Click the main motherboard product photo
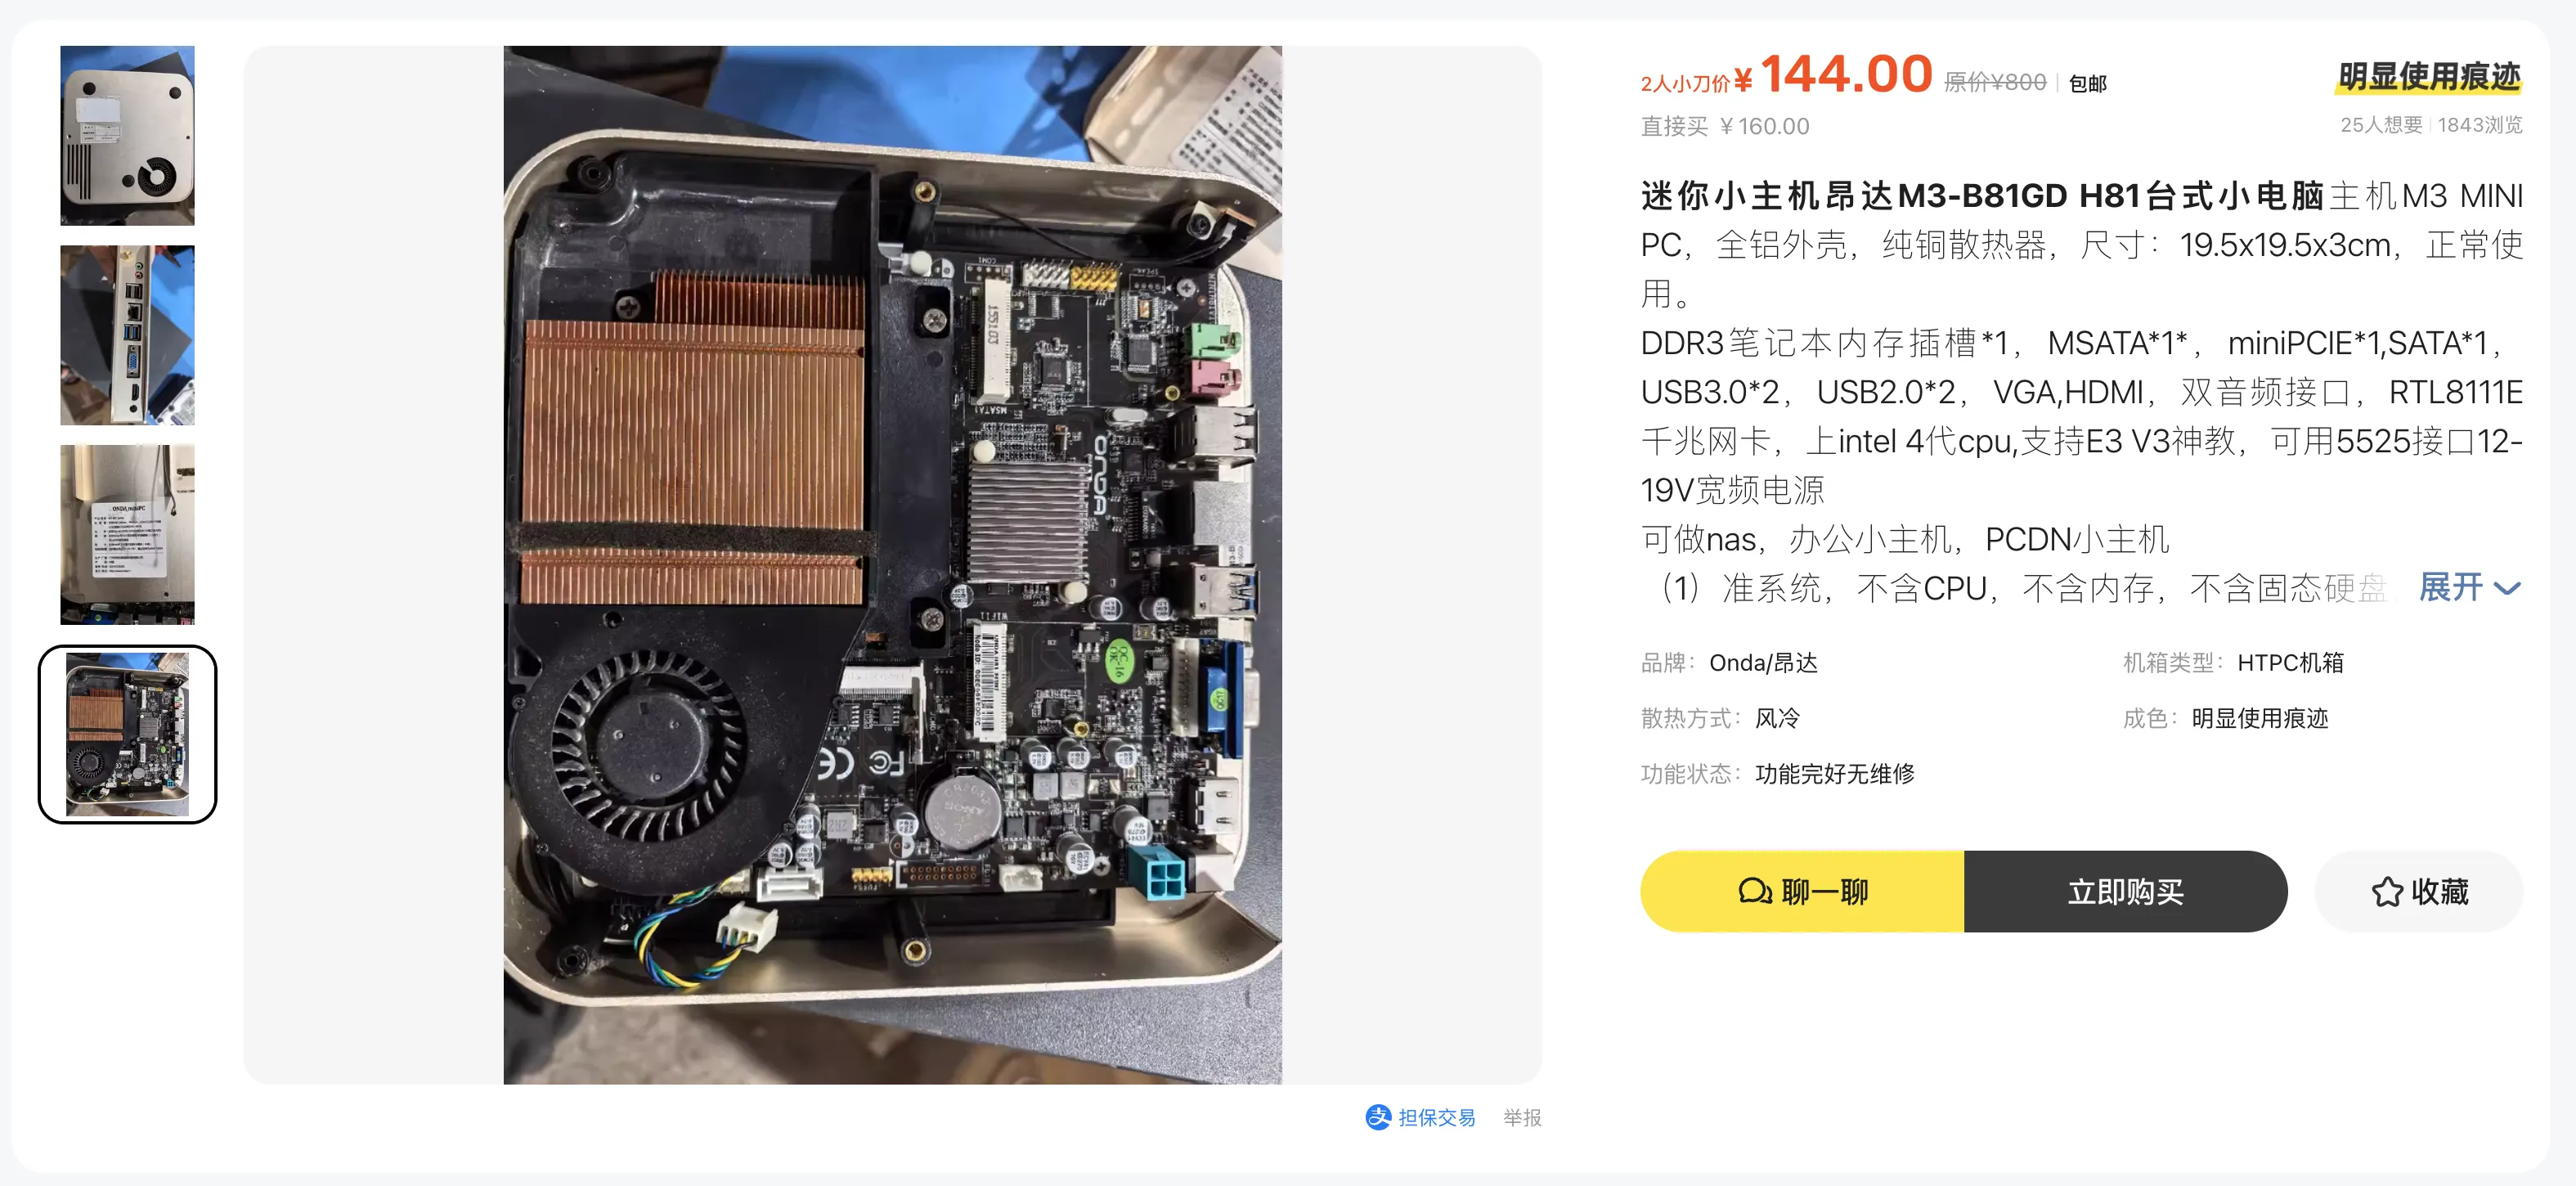 [892, 565]
